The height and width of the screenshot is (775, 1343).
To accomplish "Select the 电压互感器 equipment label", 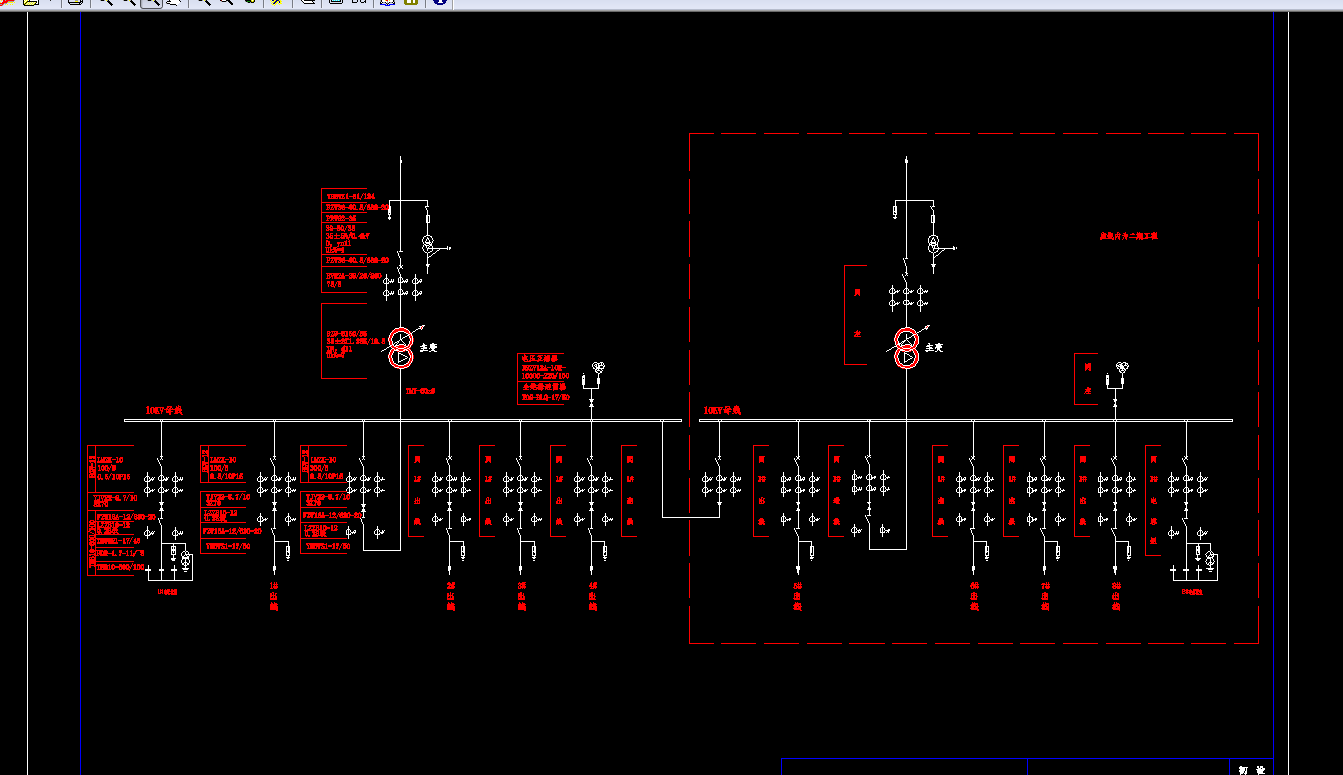I will [x=539, y=358].
